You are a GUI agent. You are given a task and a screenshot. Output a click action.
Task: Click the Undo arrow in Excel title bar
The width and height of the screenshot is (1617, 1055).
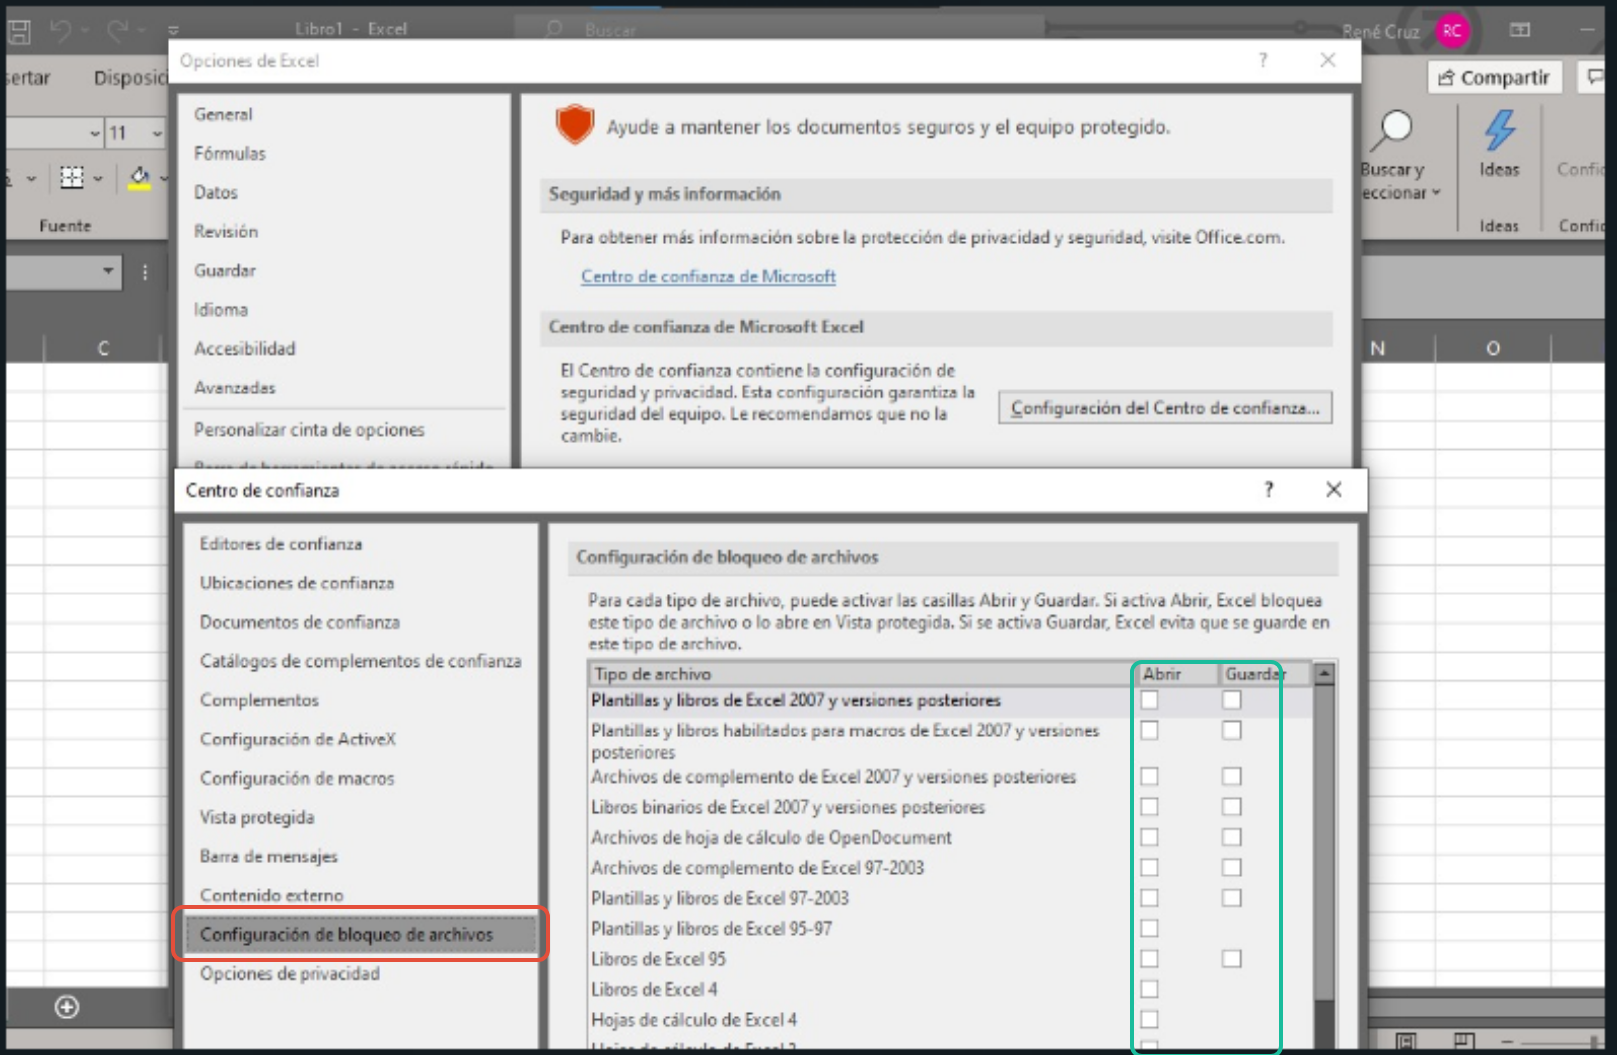pos(60,32)
